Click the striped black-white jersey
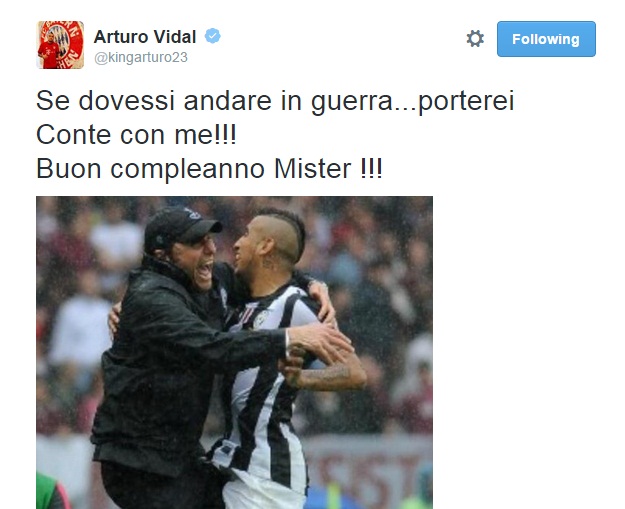This screenshot has width=625, height=509. click(263, 387)
